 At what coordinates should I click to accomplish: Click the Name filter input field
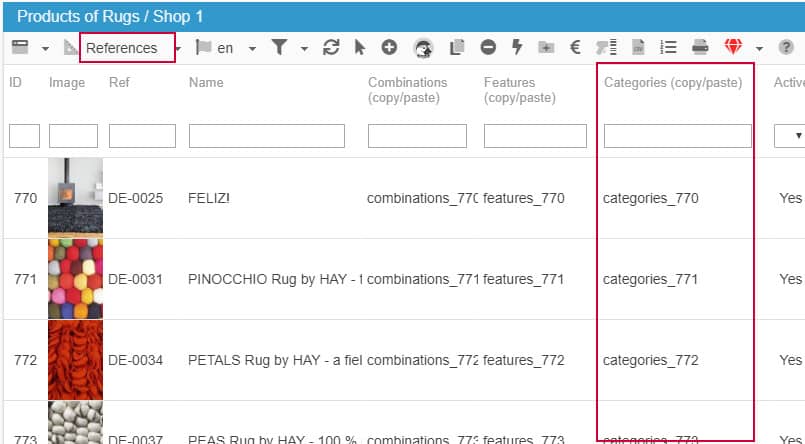click(266, 136)
